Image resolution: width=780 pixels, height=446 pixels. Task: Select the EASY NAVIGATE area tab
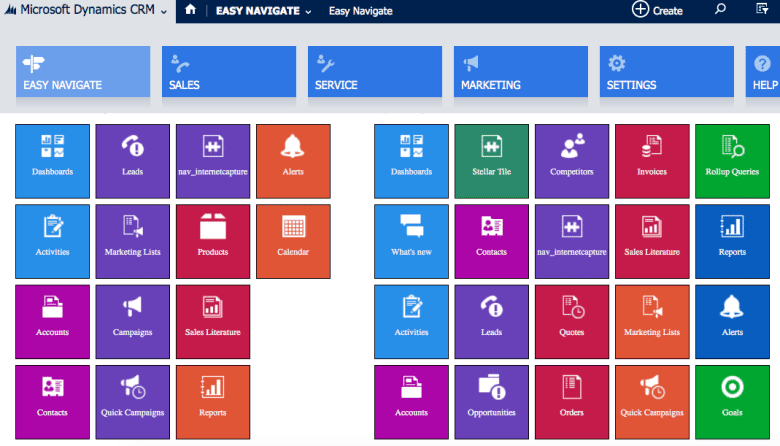coord(83,72)
